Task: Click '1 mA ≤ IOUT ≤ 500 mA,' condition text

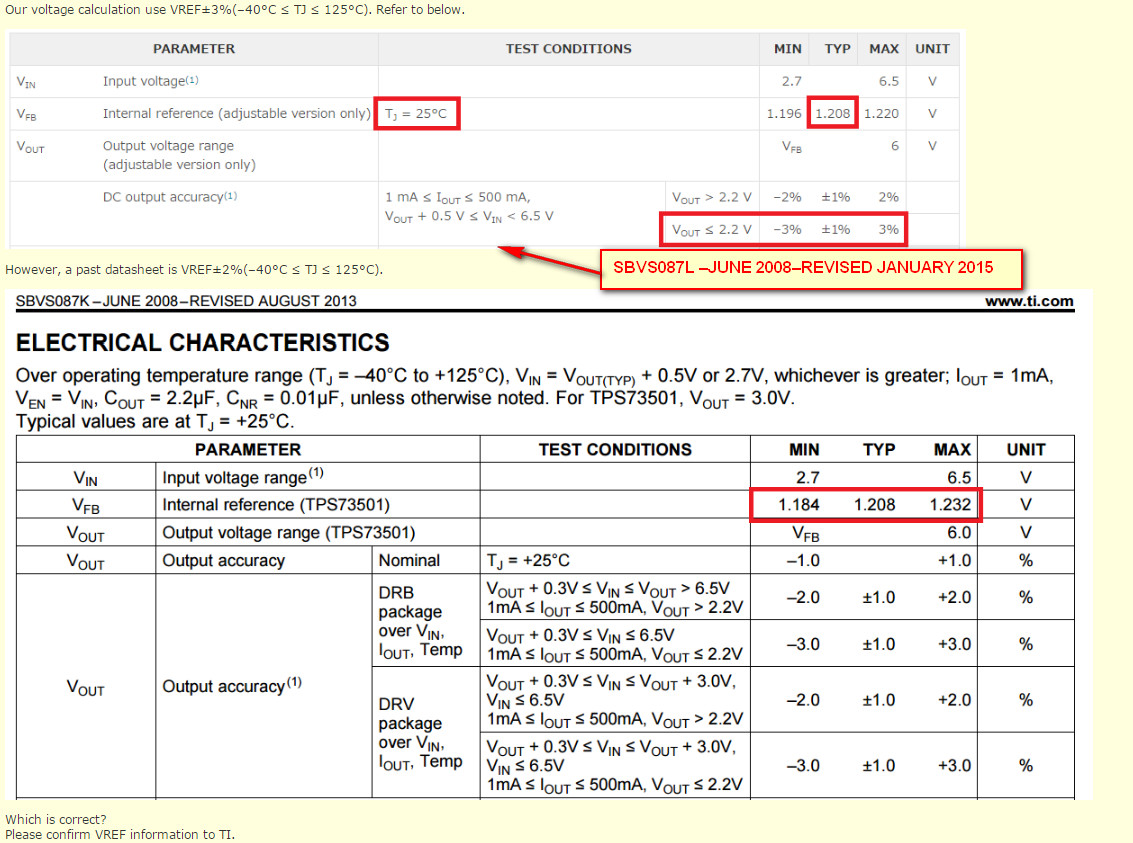Action: tap(457, 197)
